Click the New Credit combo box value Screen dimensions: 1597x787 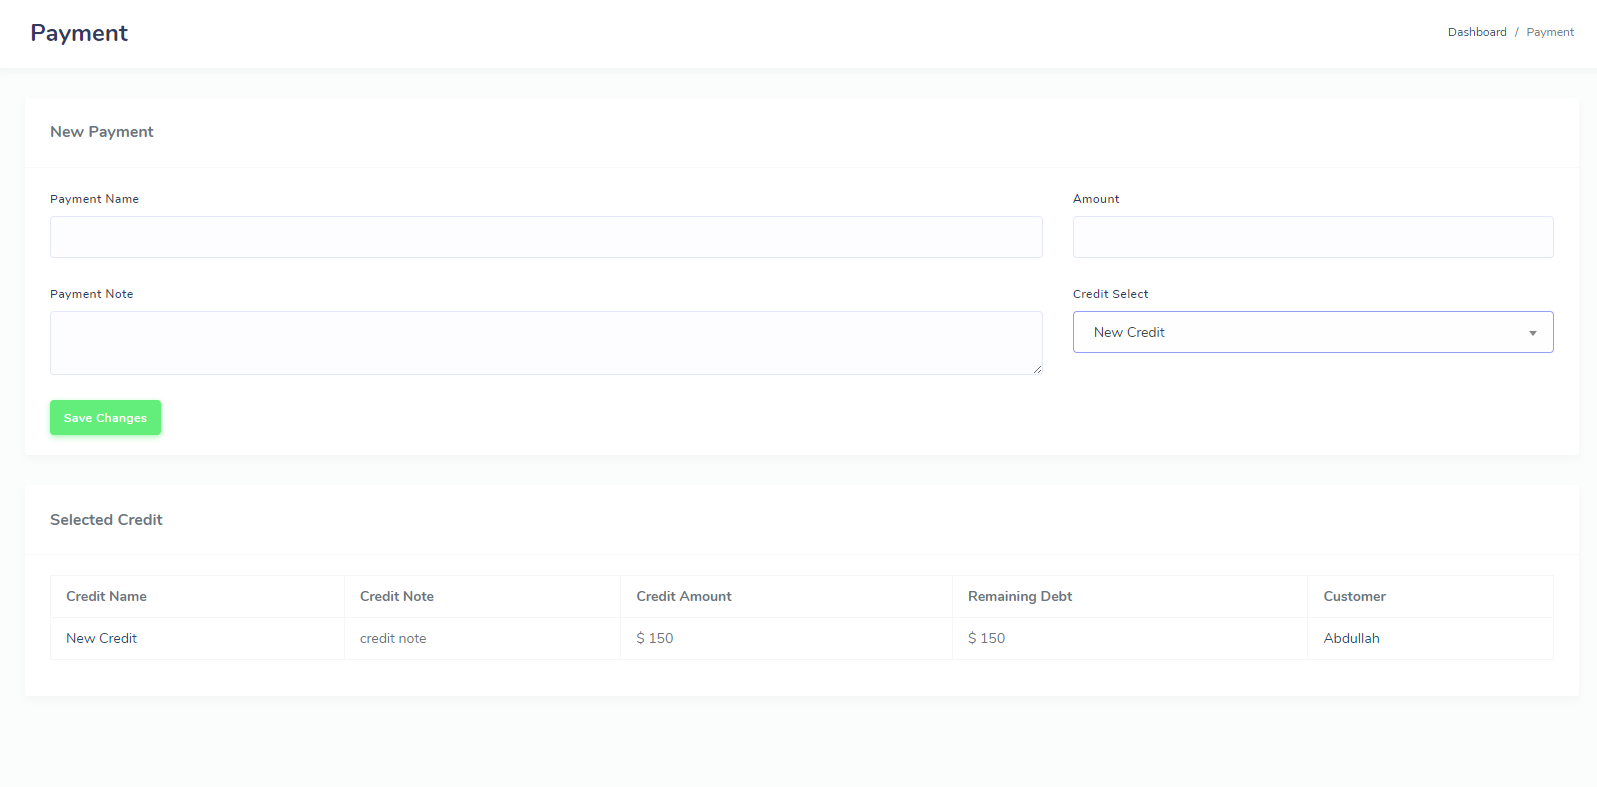[x=1129, y=332]
